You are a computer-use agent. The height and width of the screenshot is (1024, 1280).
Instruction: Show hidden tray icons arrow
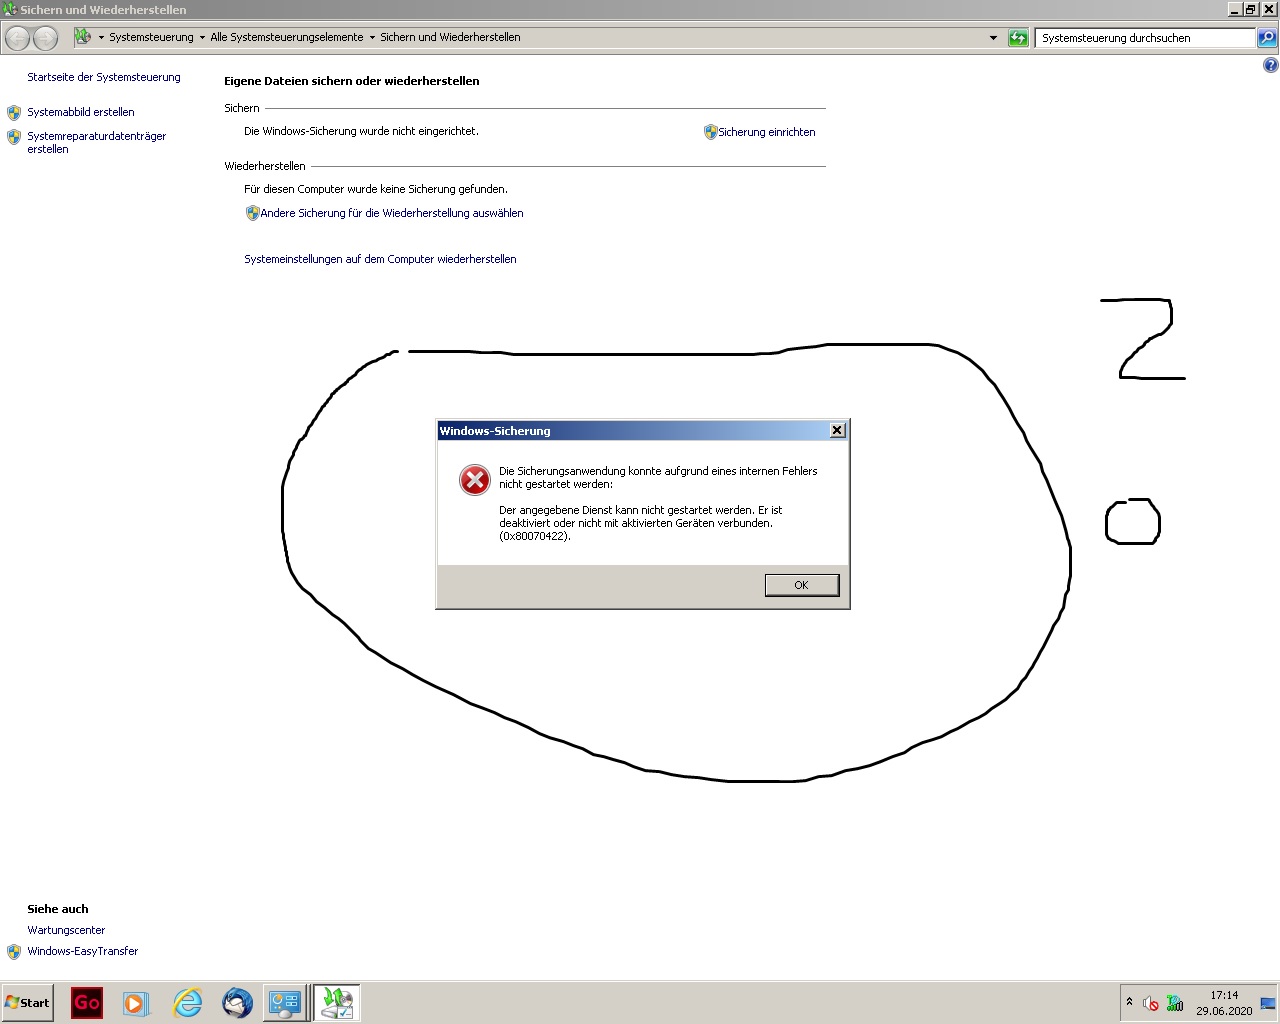1130,1002
